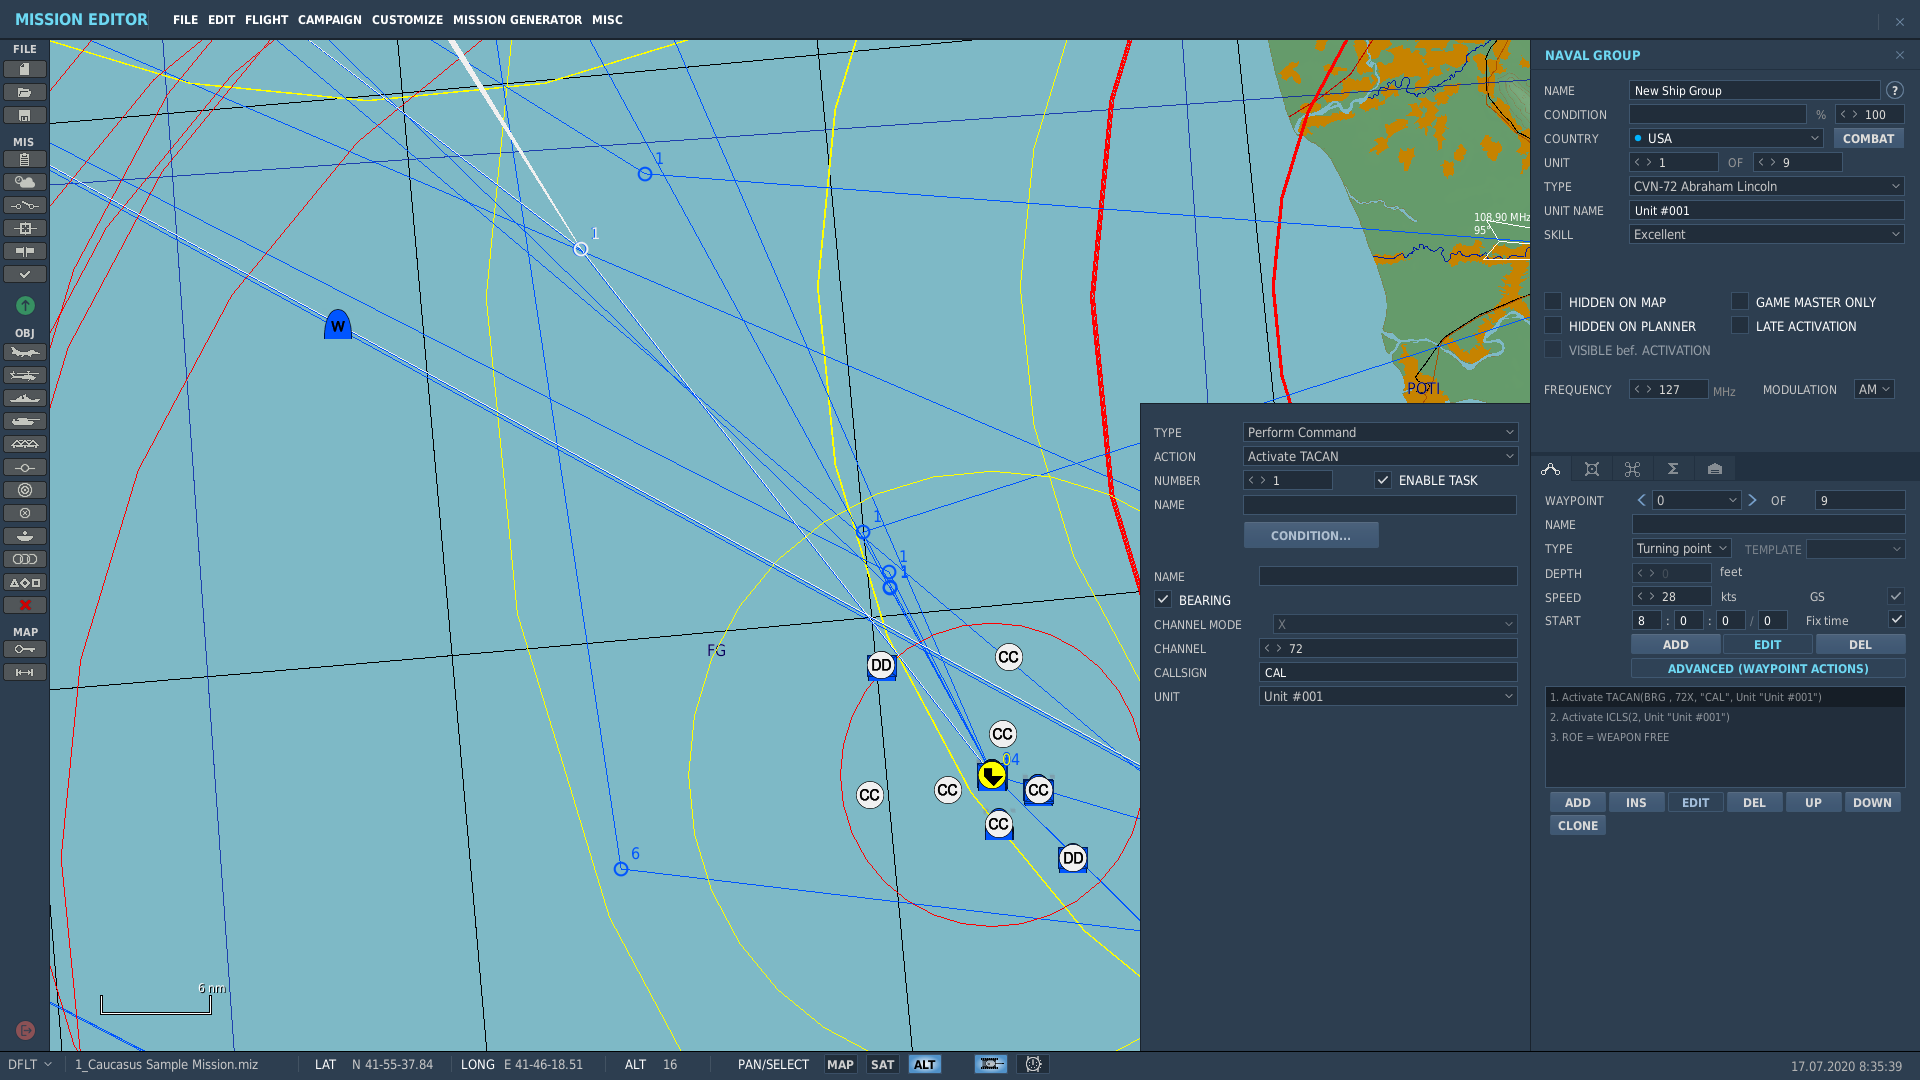
Task: Select the airplane group tool
Action: (x=25, y=352)
